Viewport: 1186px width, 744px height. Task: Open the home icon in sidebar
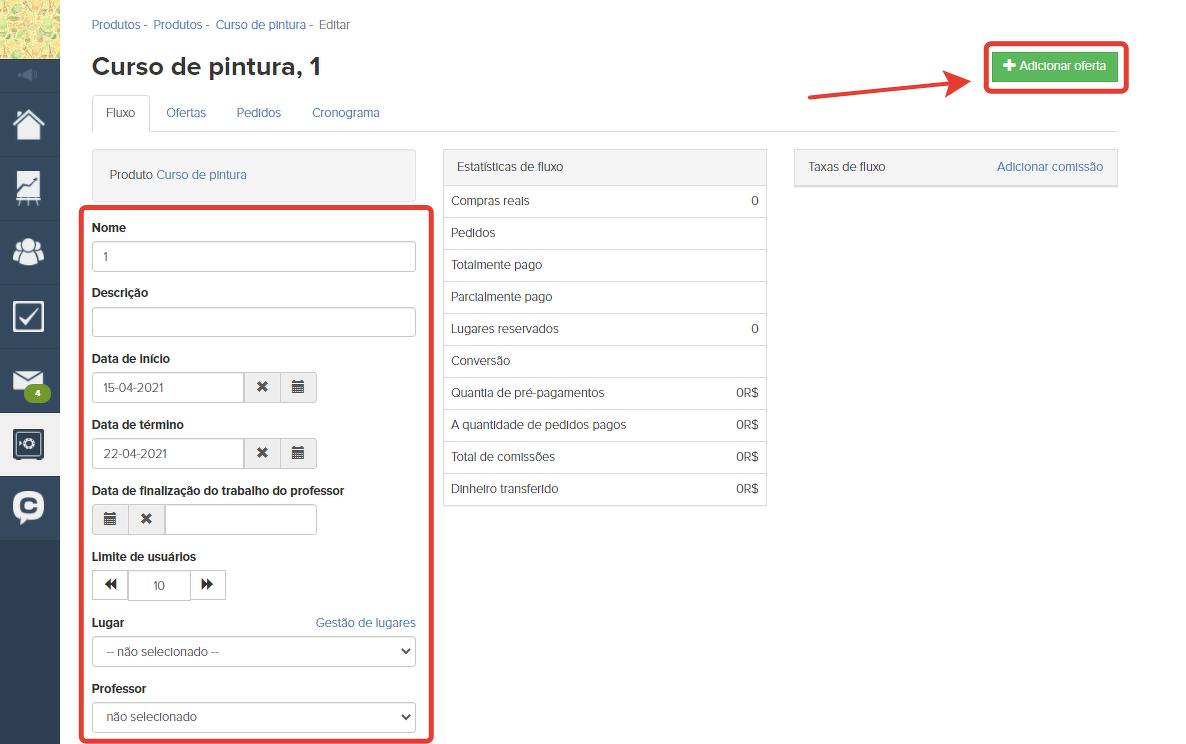click(29, 124)
